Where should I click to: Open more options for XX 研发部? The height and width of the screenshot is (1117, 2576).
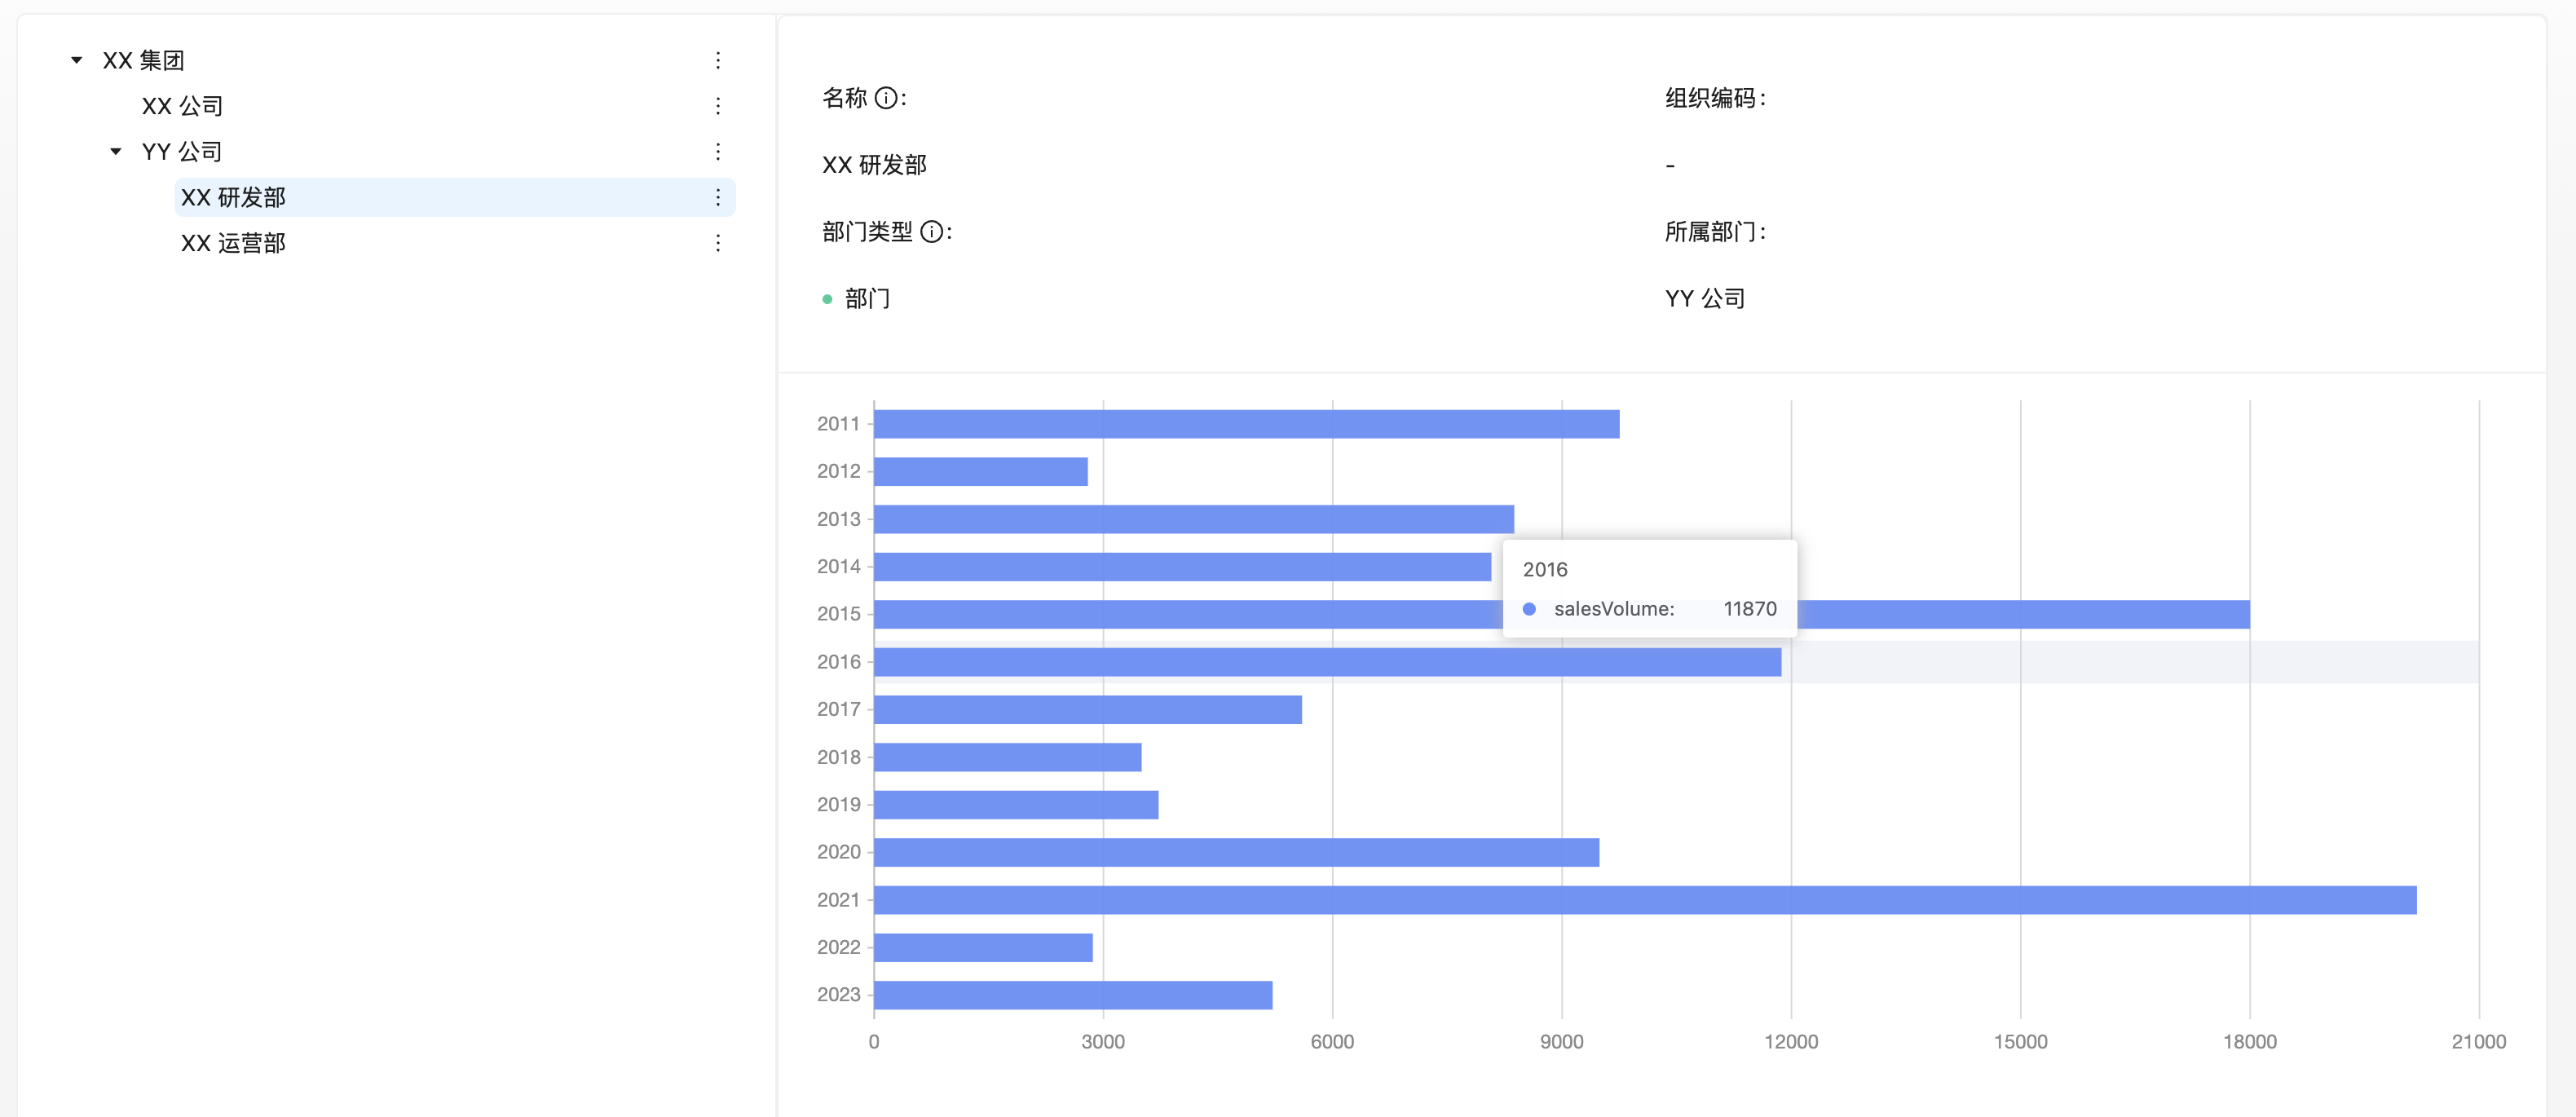click(717, 197)
